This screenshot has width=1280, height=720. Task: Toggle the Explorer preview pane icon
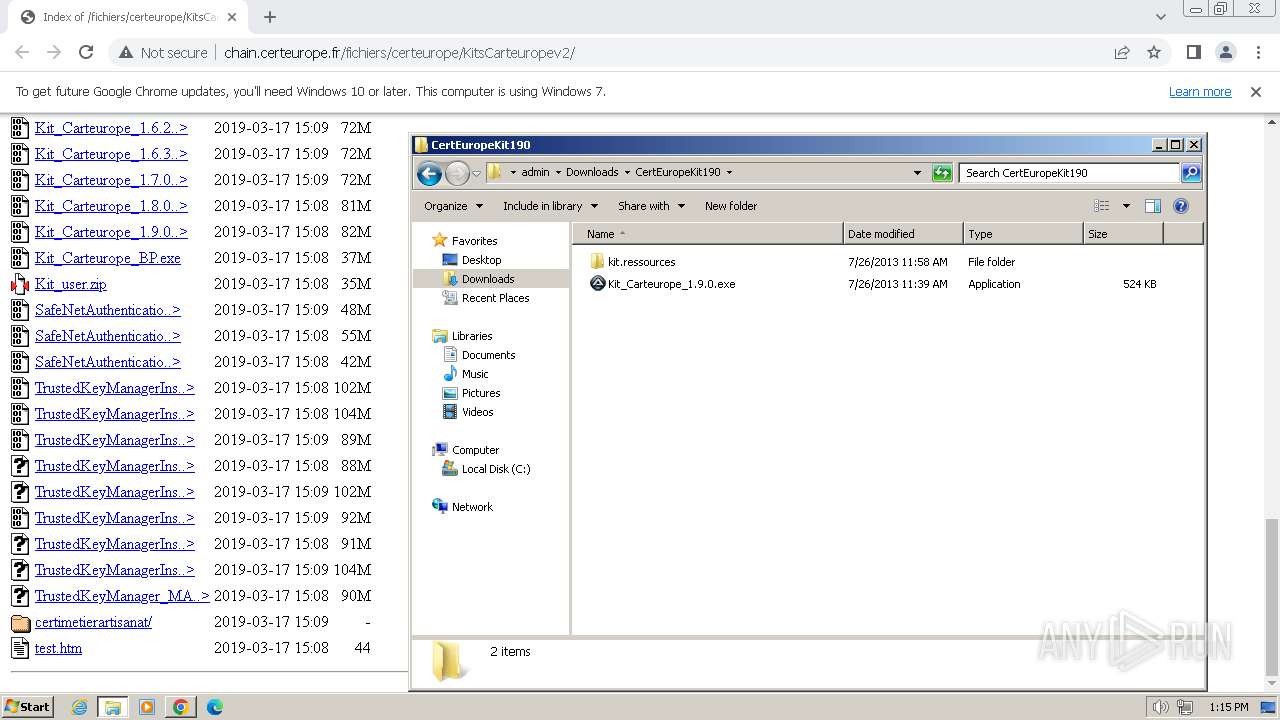[1152, 206]
